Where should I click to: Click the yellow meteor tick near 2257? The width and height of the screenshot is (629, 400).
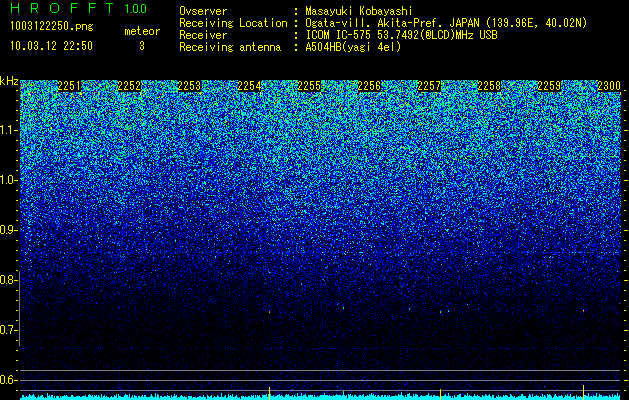point(440,394)
